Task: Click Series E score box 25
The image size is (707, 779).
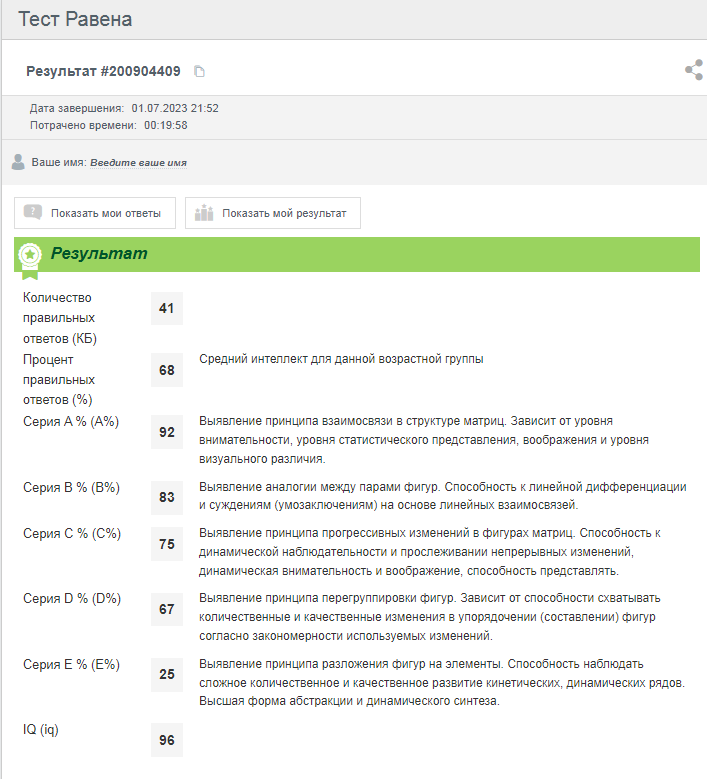Action: point(166,674)
